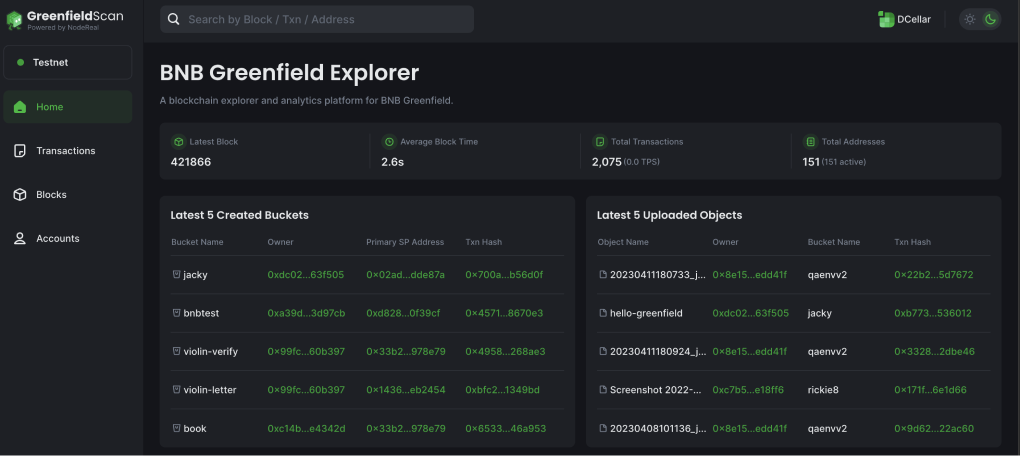Screen dimensions: 1020x456
Task: Click the Accounts person icon
Action: click(x=20, y=239)
